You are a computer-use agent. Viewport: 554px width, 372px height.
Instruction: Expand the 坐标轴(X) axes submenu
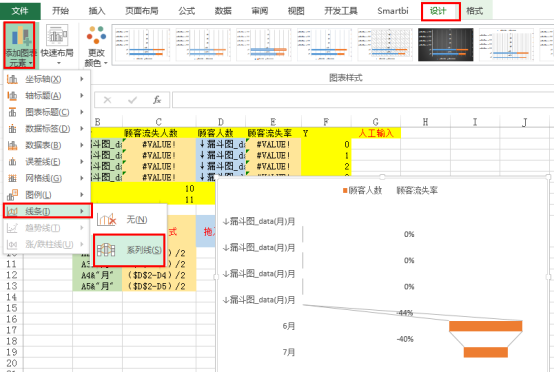47,79
